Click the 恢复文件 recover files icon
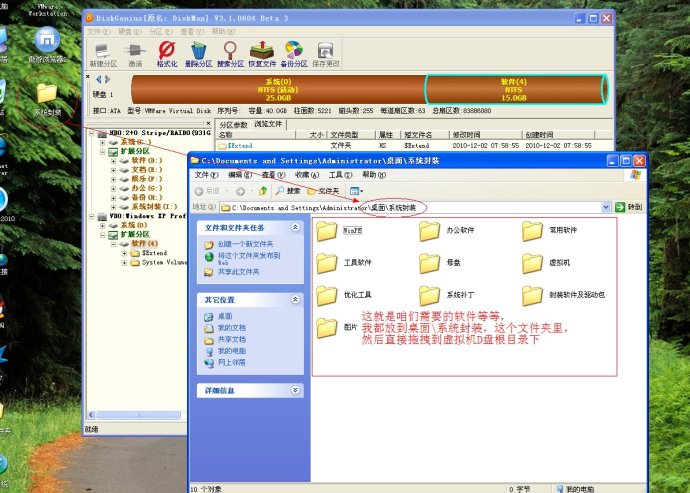This screenshot has width=690, height=493. [262, 54]
